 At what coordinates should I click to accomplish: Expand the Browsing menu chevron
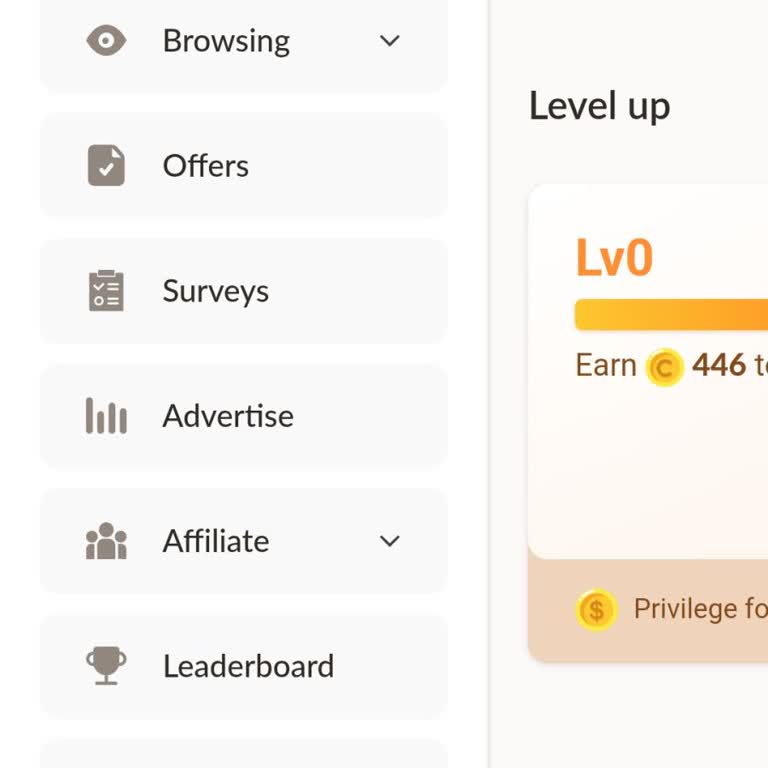pyautogui.click(x=390, y=41)
